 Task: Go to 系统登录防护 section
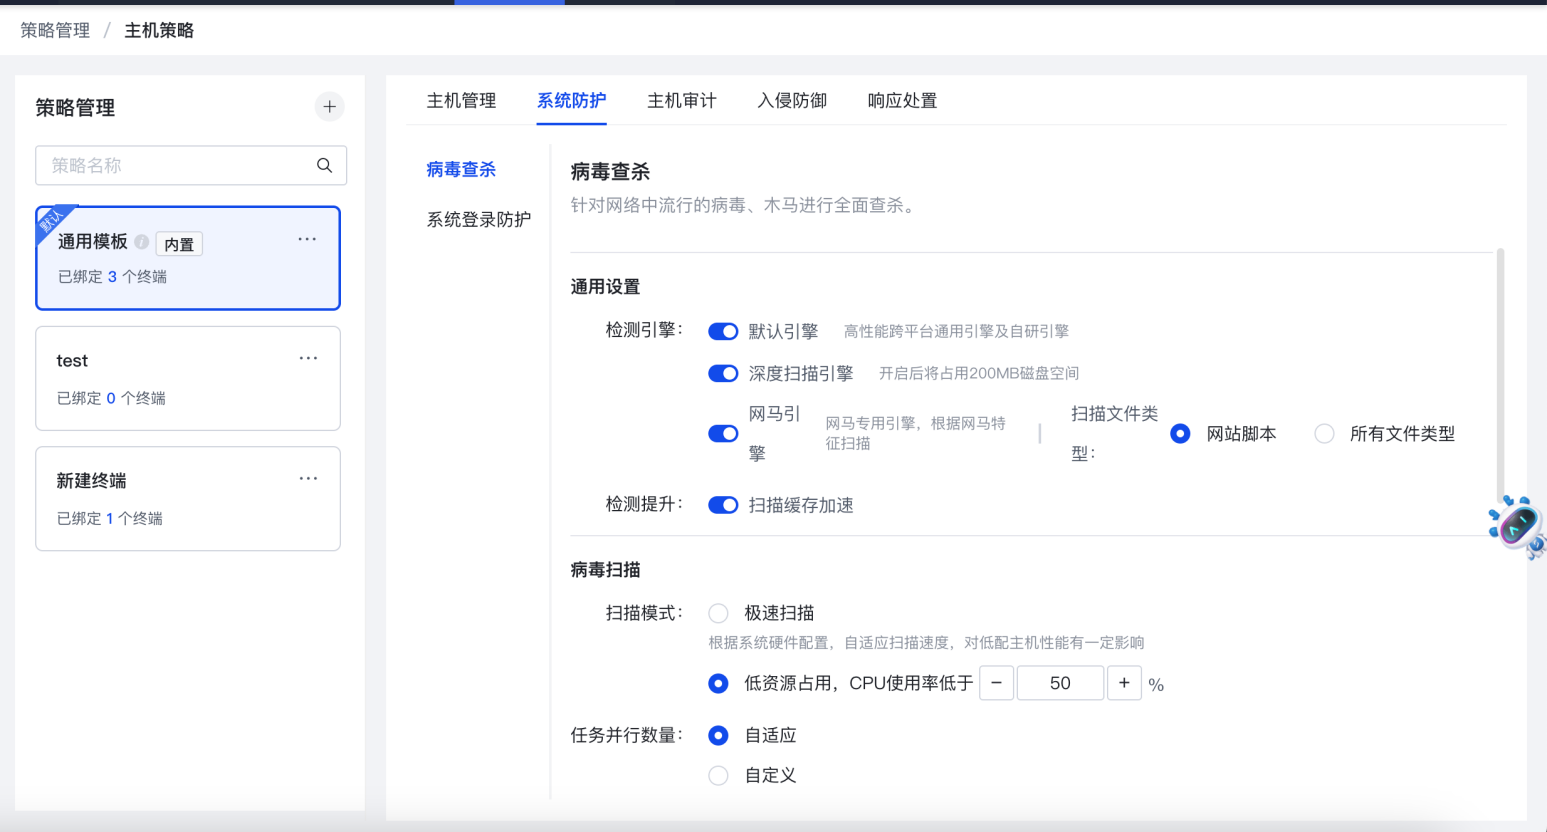pos(478,219)
